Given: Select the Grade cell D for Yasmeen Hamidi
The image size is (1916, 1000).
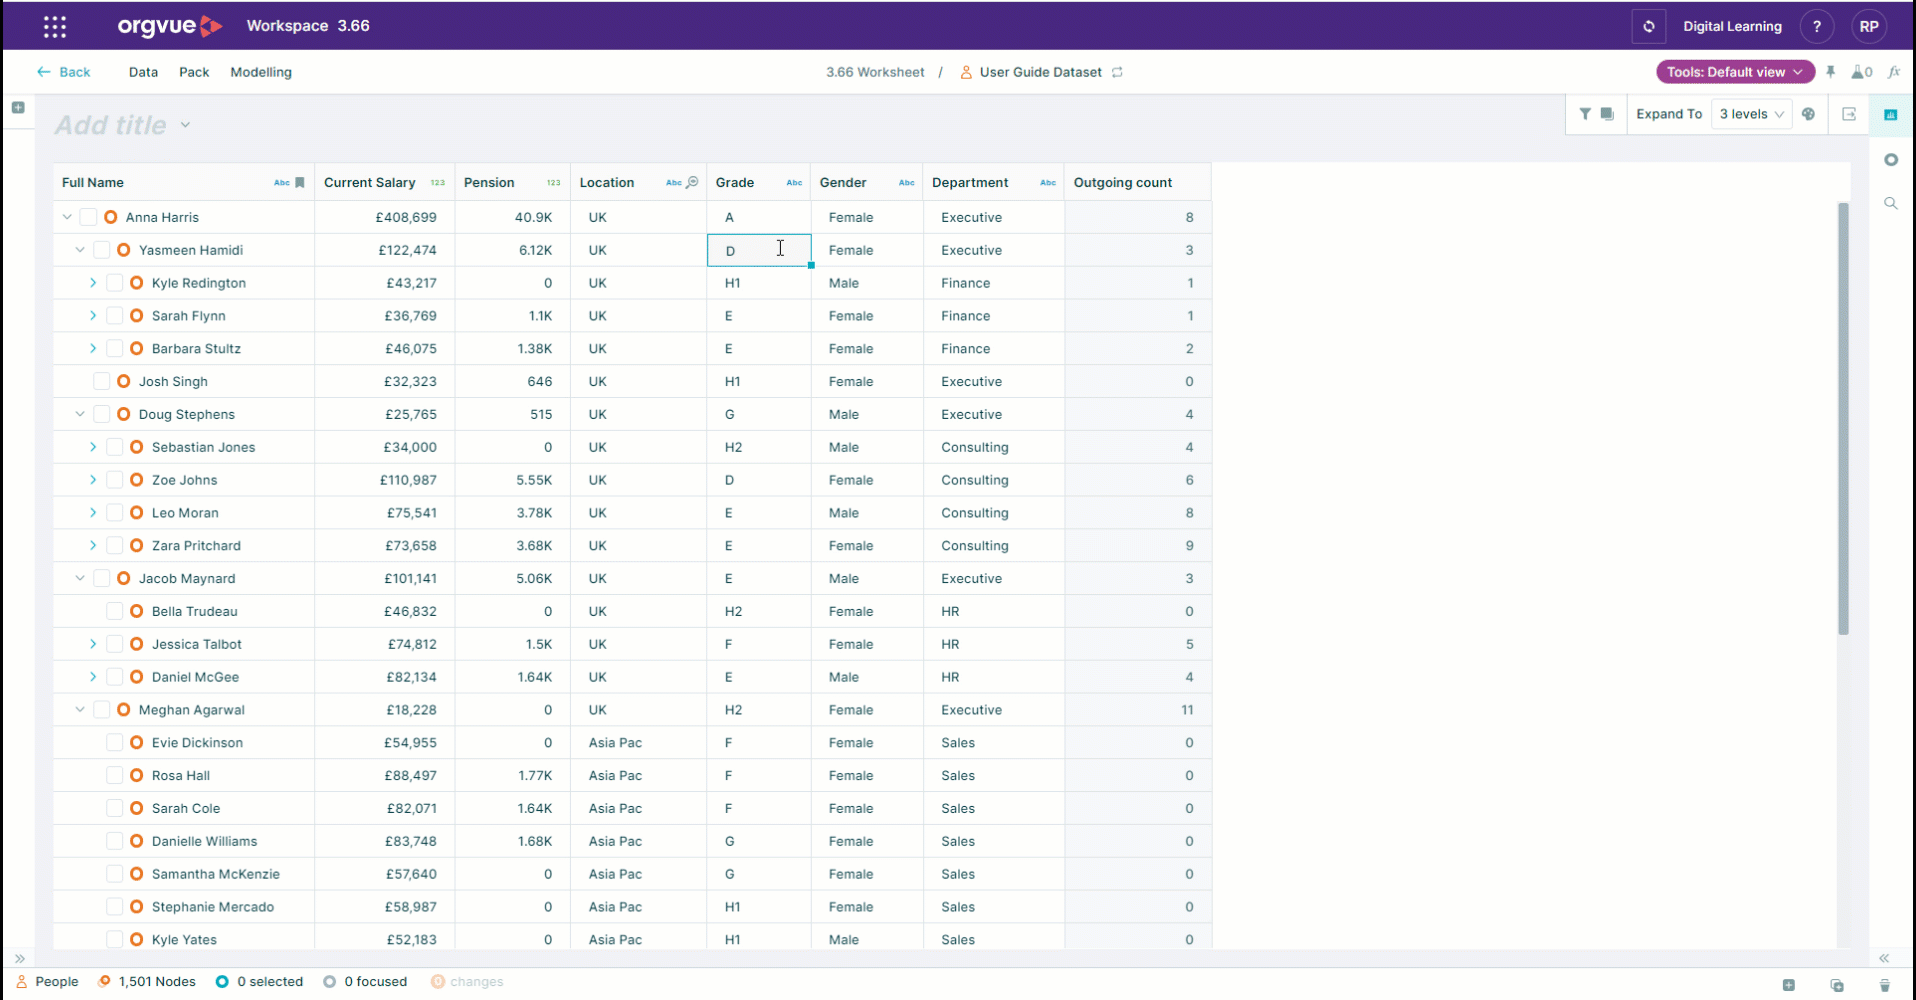Looking at the screenshot, I should click(x=759, y=250).
